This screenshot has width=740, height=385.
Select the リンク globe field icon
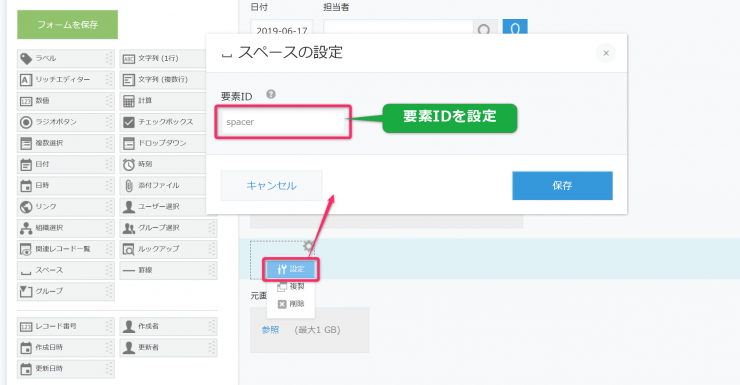click(x=26, y=207)
